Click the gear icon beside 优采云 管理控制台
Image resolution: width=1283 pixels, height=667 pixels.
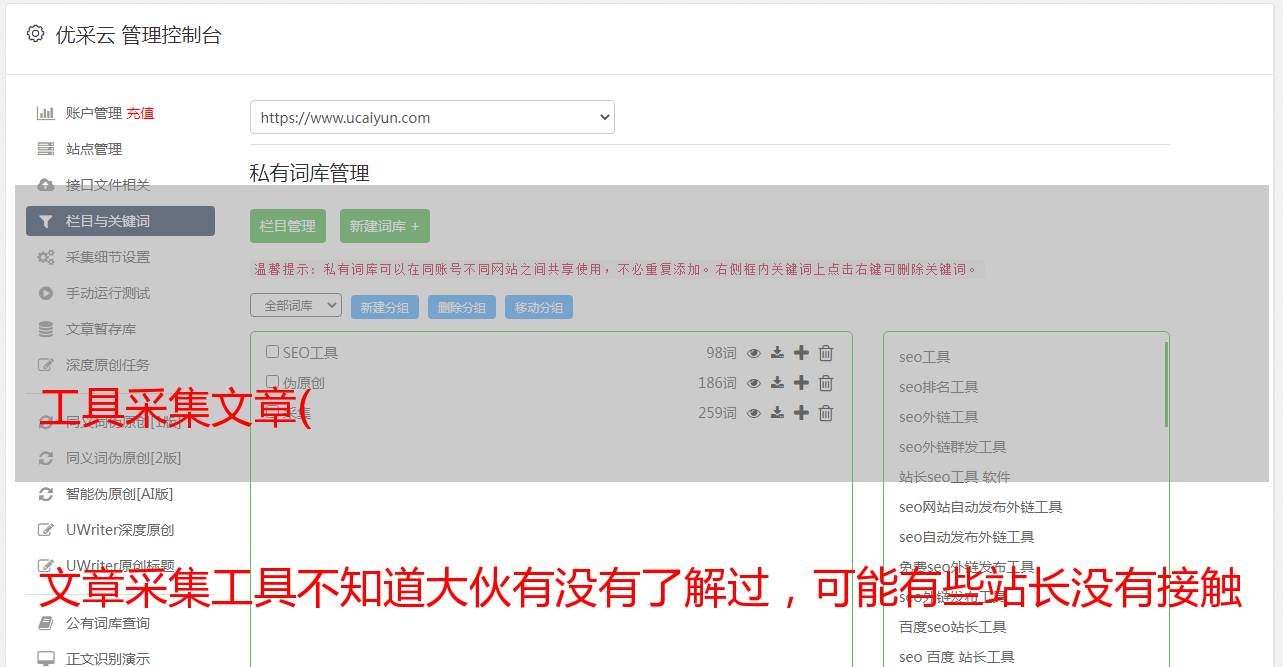click(x=36, y=34)
